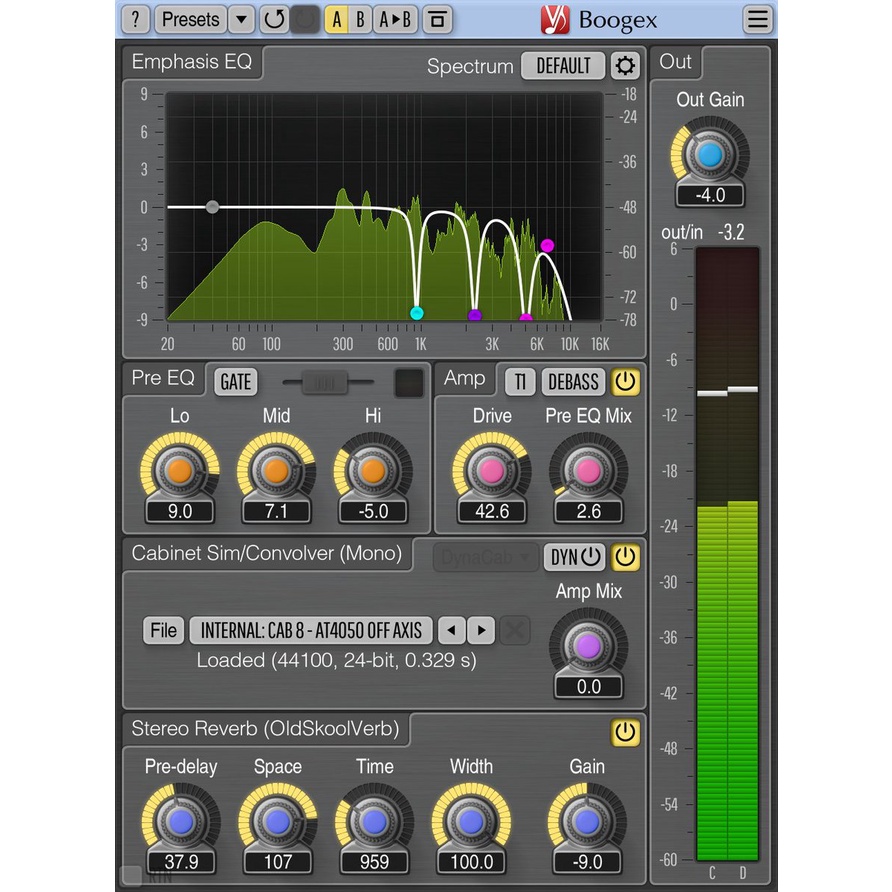
Task: Click the undo arrow icon
Action: [273, 19]
